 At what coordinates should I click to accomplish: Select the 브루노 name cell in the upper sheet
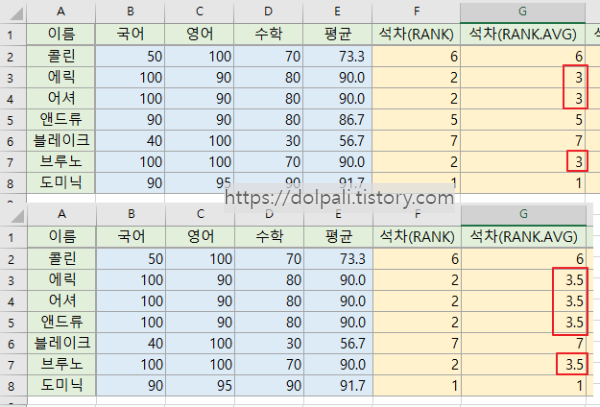click(61, 162)
